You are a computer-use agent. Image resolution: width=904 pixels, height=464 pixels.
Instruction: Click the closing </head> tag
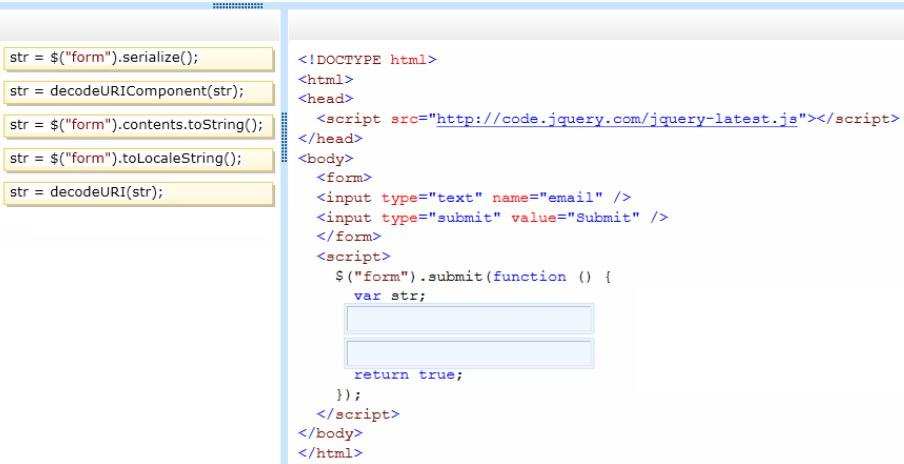coord(330,138)
